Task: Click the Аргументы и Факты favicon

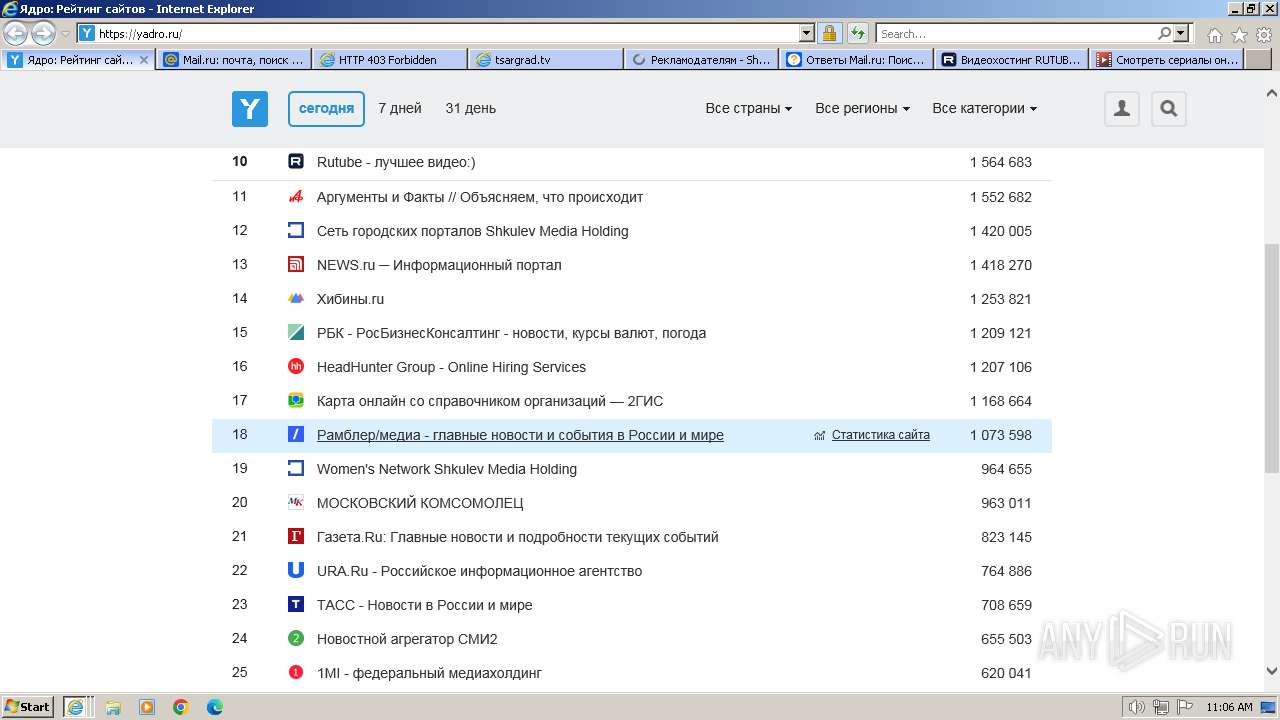Action: pos(296,197)
